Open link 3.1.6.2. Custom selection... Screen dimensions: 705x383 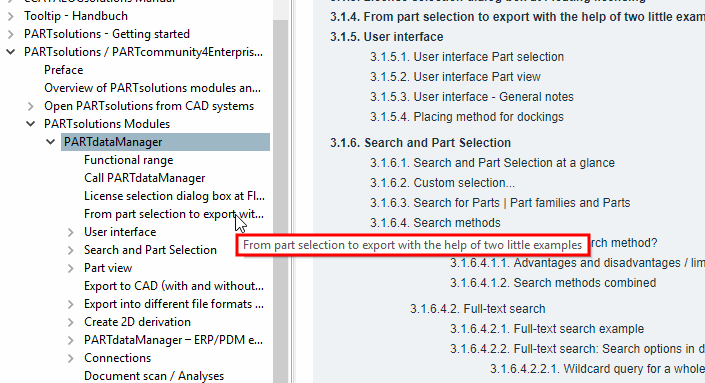click(x=442, y=183)
